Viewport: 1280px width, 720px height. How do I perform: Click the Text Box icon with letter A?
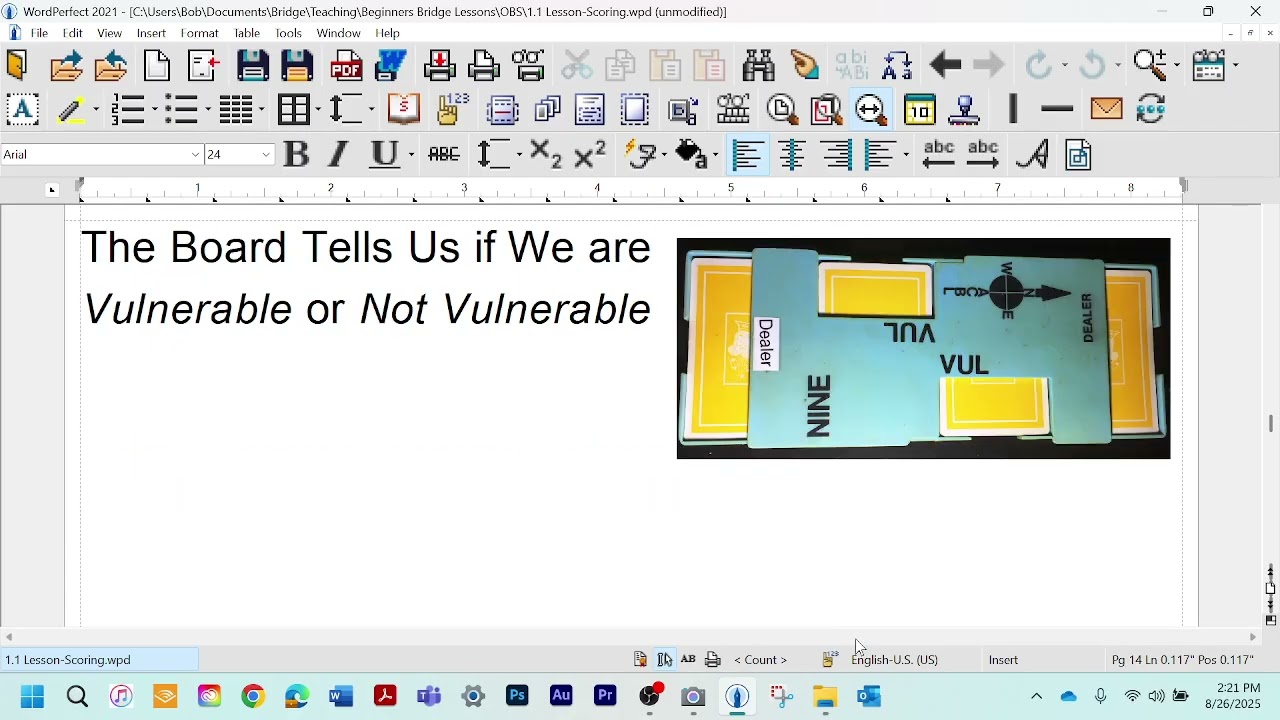[22, 109]
